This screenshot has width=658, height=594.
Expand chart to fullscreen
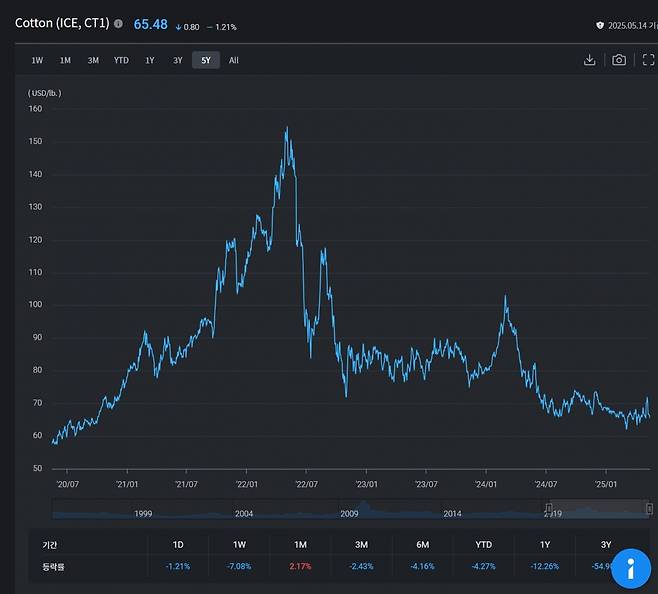[648, 60]
